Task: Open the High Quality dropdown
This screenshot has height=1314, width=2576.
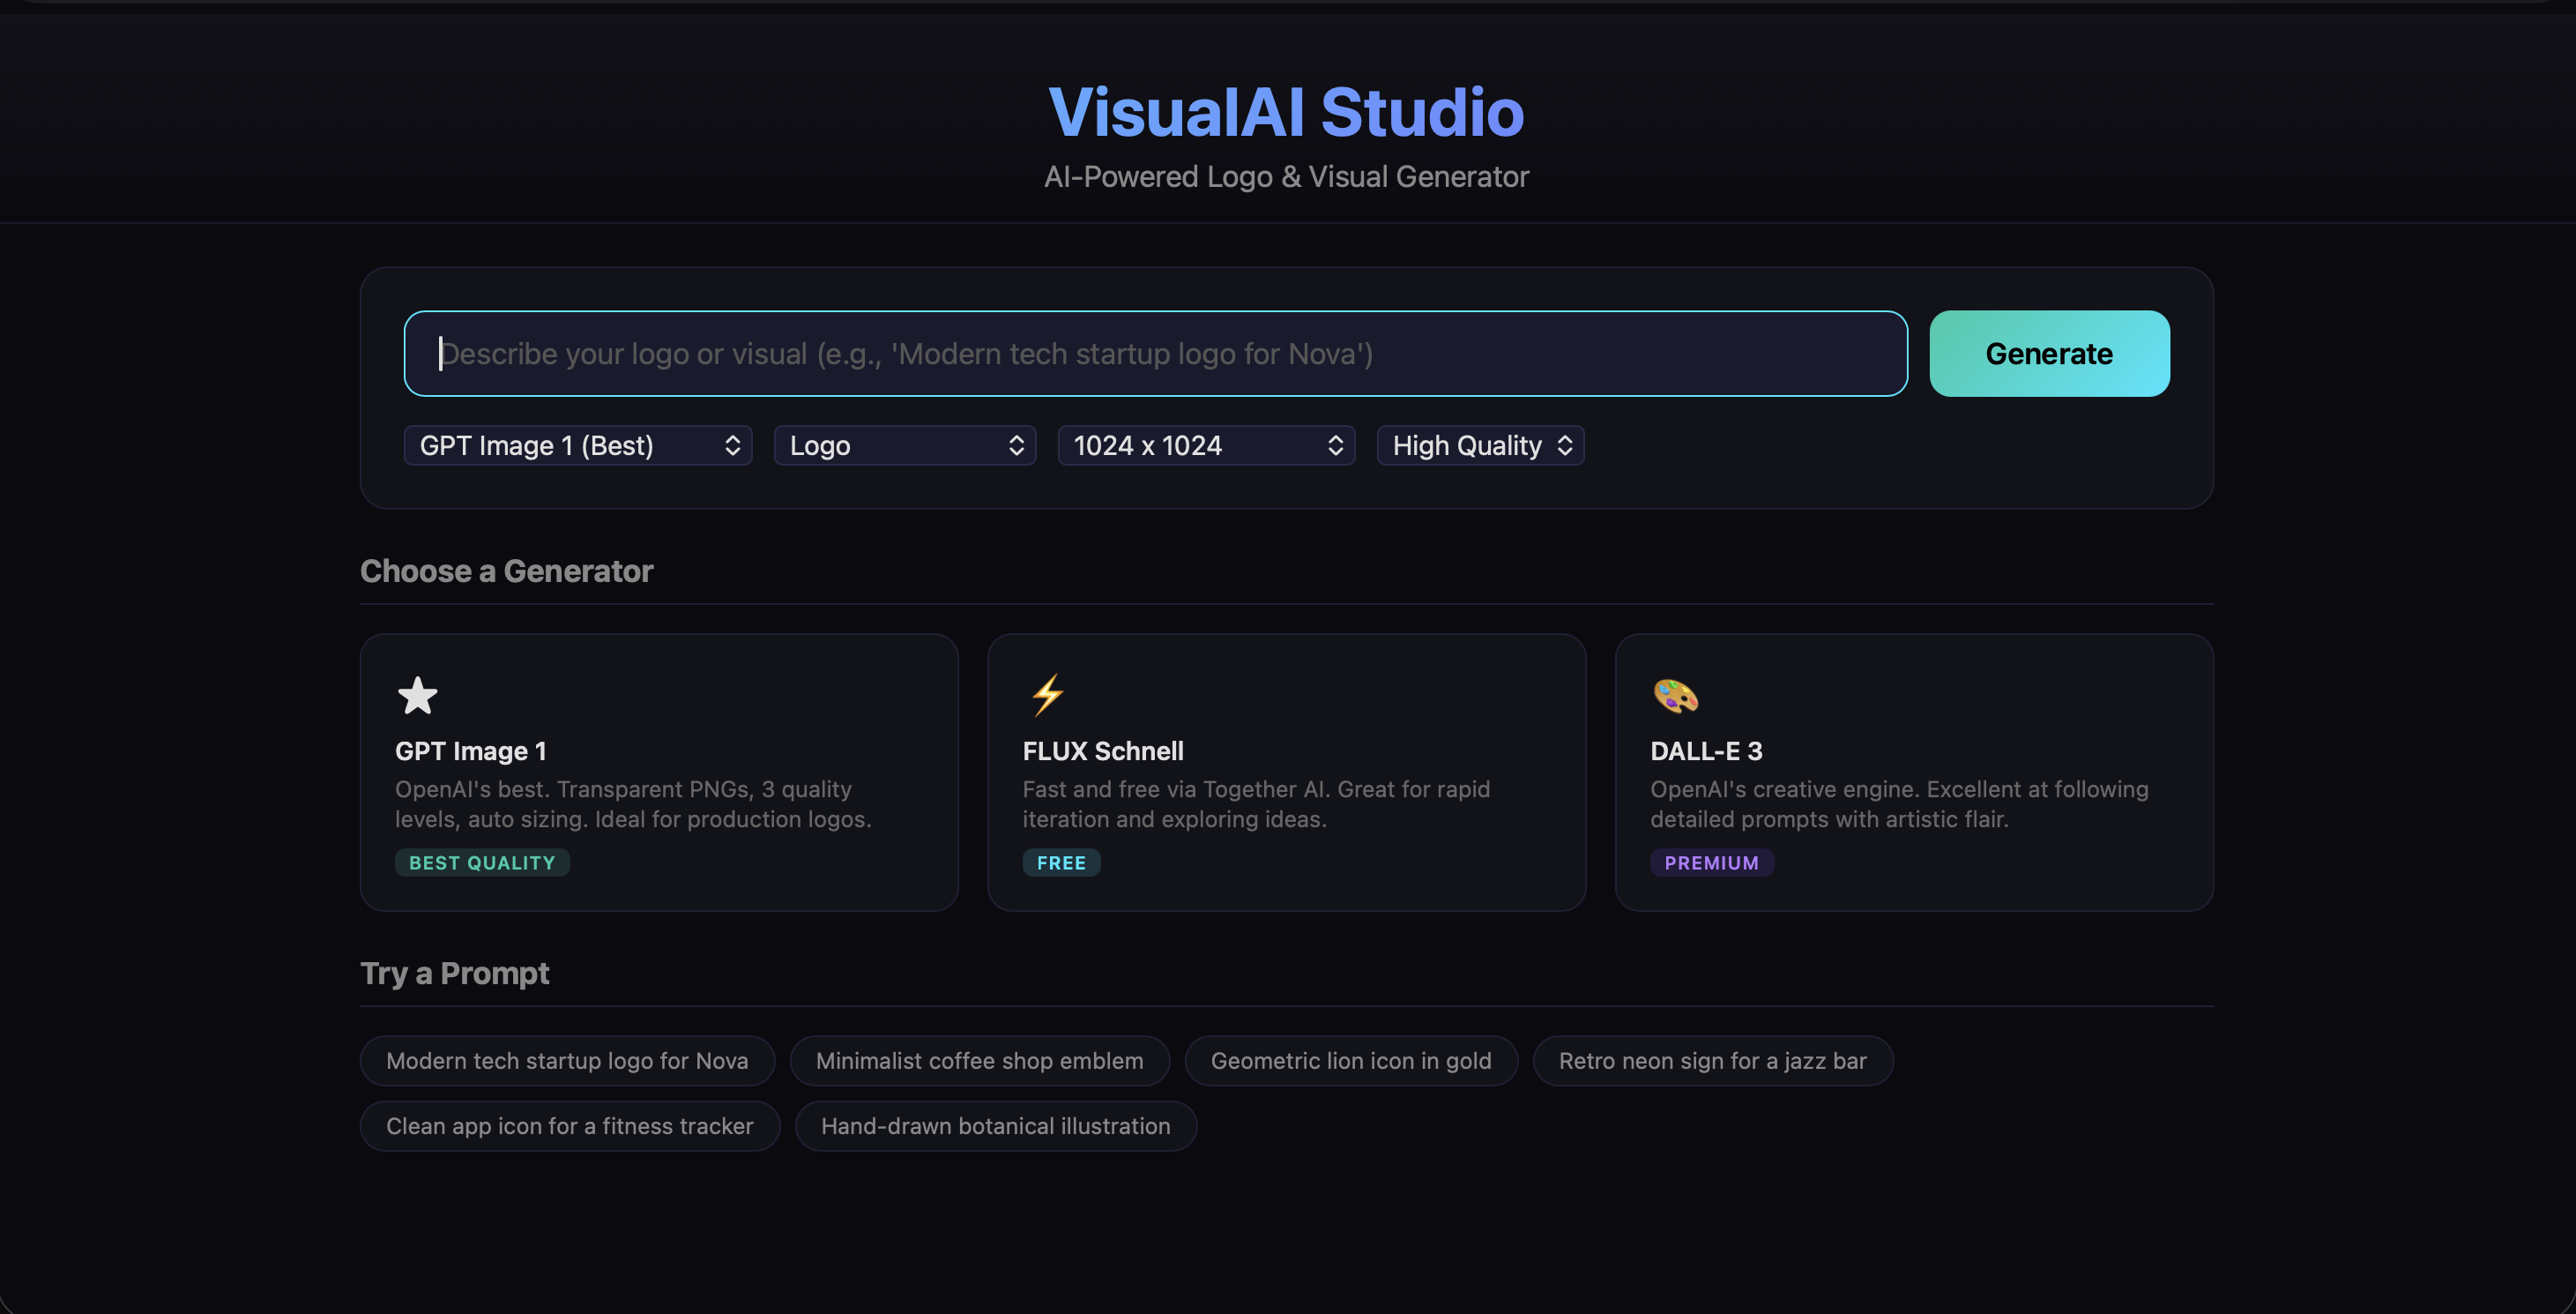Action: pos(1480,446)
